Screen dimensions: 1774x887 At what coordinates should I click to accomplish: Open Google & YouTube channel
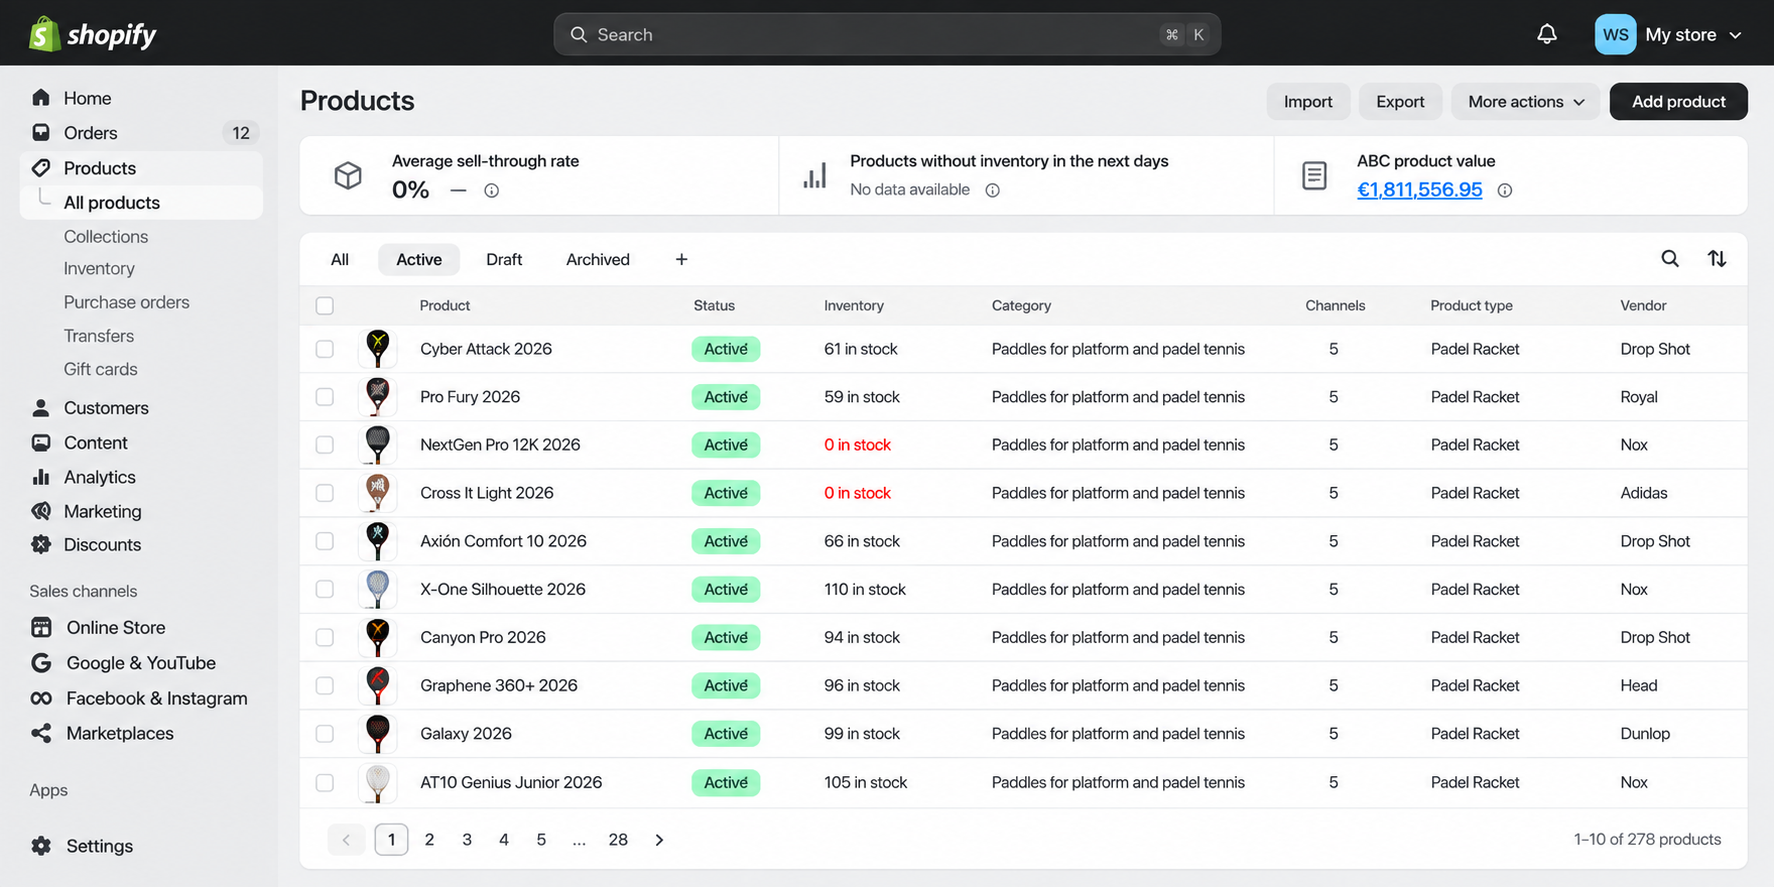click(x=141, y=663)
